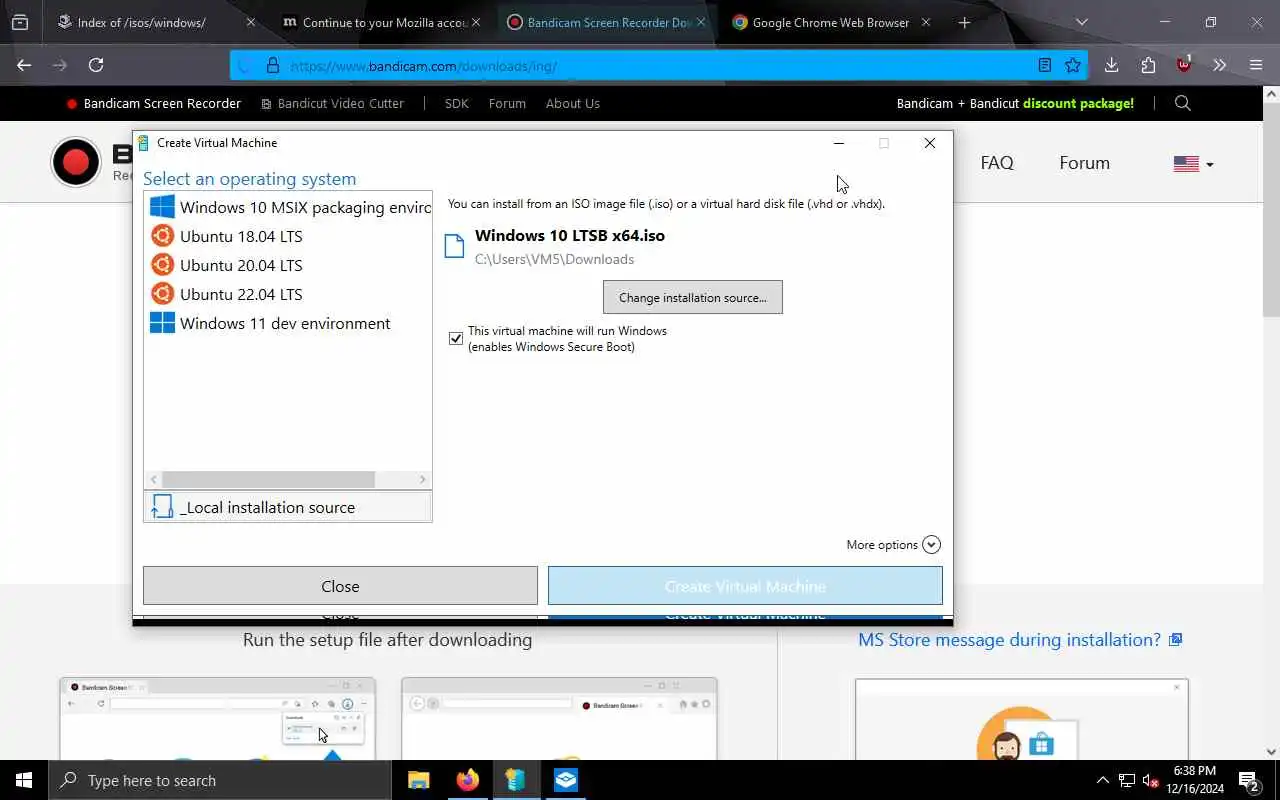Viewport: 1280px width, 800px height.
Task: Click the MS Store illustration thumbnail
Action: [1021, 719]
